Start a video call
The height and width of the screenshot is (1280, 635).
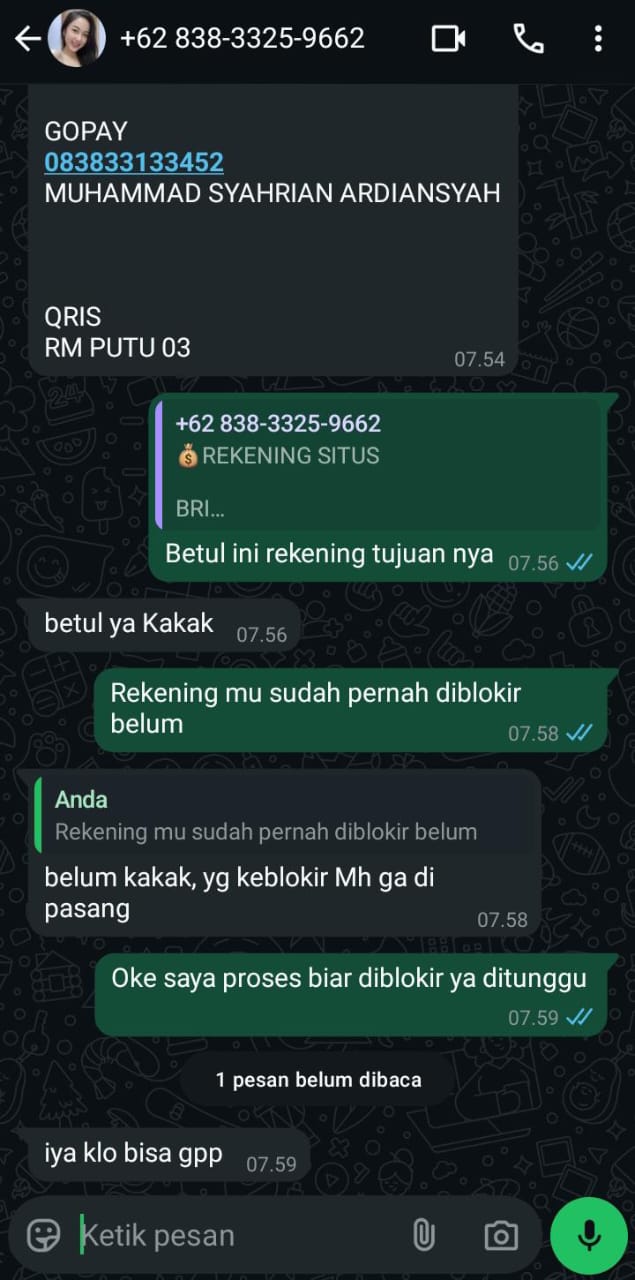[x=449, y=39]
